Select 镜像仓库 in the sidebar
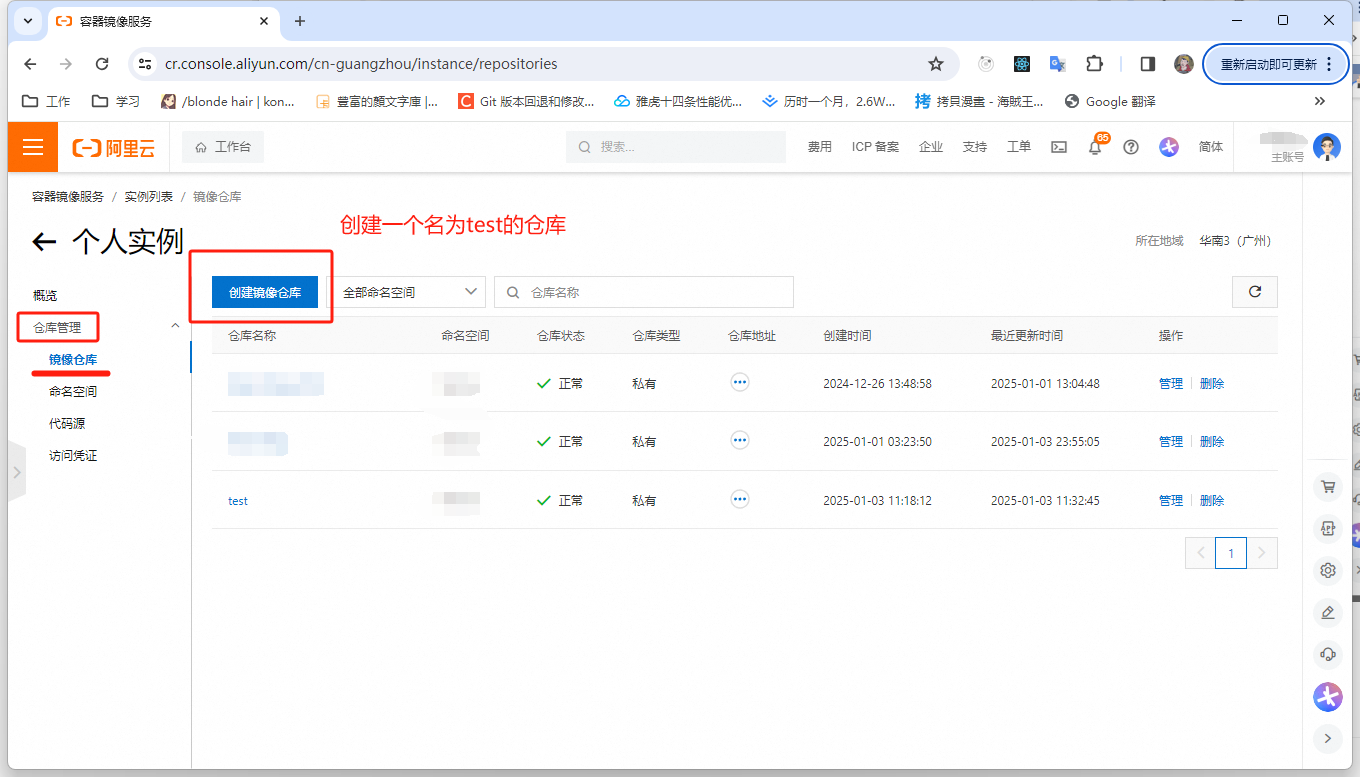 tap(73, 359)
